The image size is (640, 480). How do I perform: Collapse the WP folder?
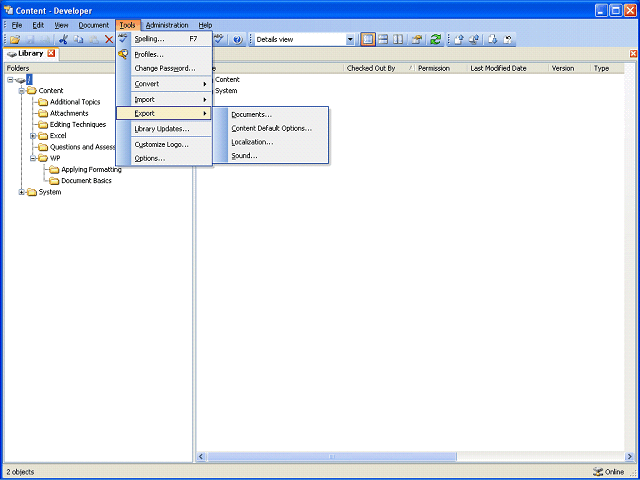(33, 158)
